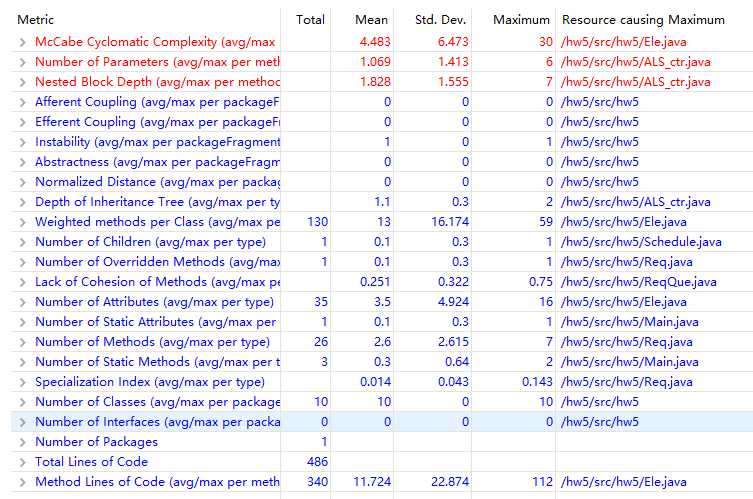Select the Number of Children metric
Viewport: 753px width, 499px height.
tap(150, 242)
